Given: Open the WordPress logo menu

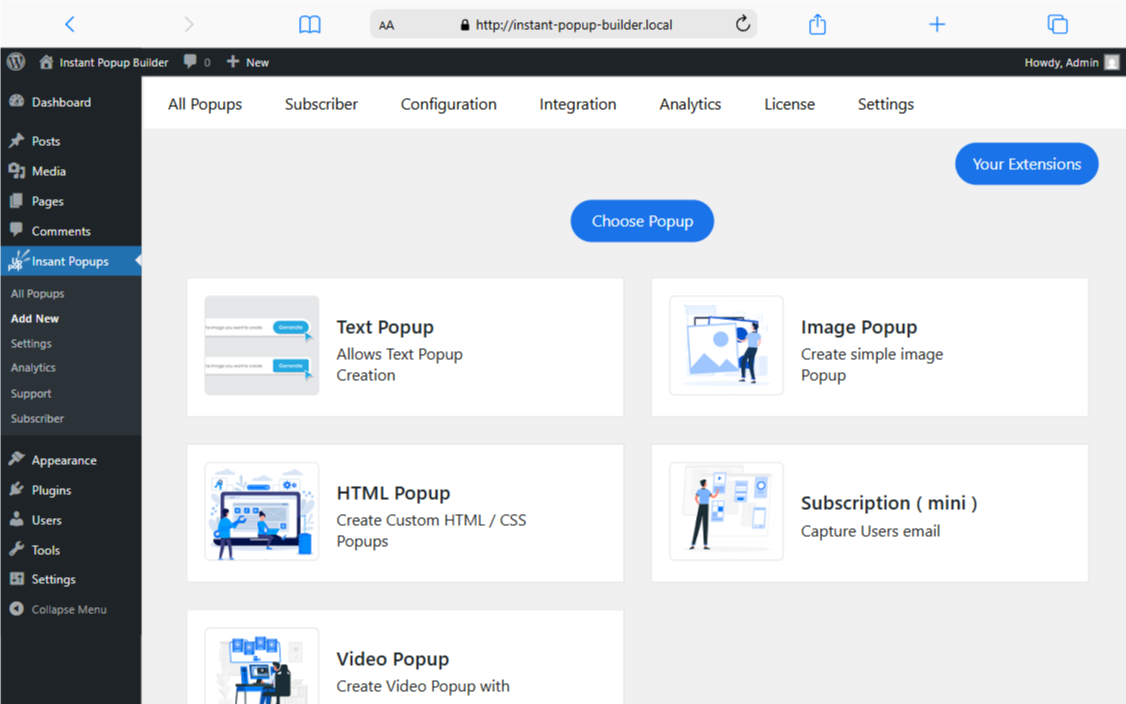Looking at the screenshot, I should 16,62.
